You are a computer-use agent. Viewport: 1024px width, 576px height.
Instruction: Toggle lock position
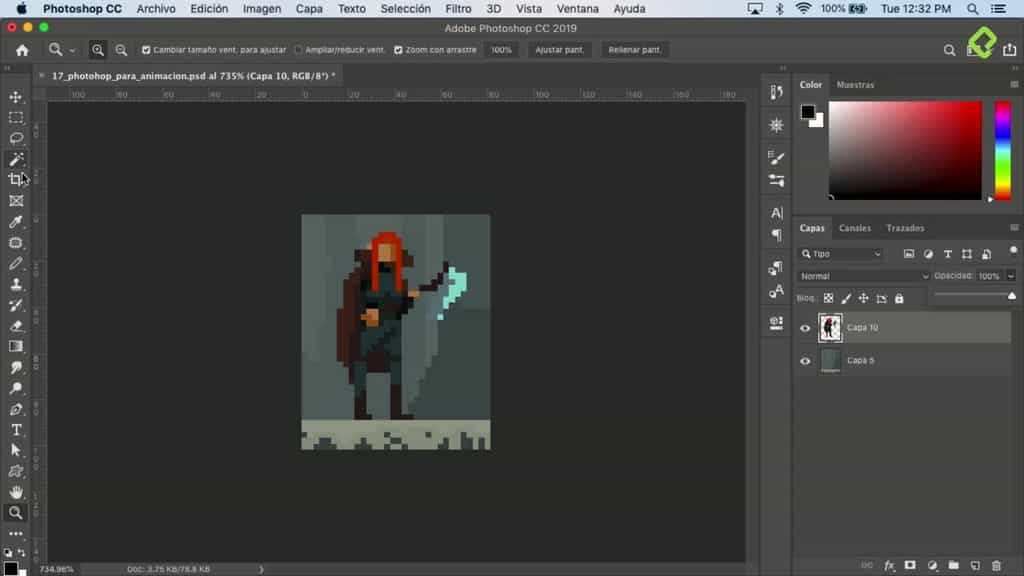[x=863, y=298]
